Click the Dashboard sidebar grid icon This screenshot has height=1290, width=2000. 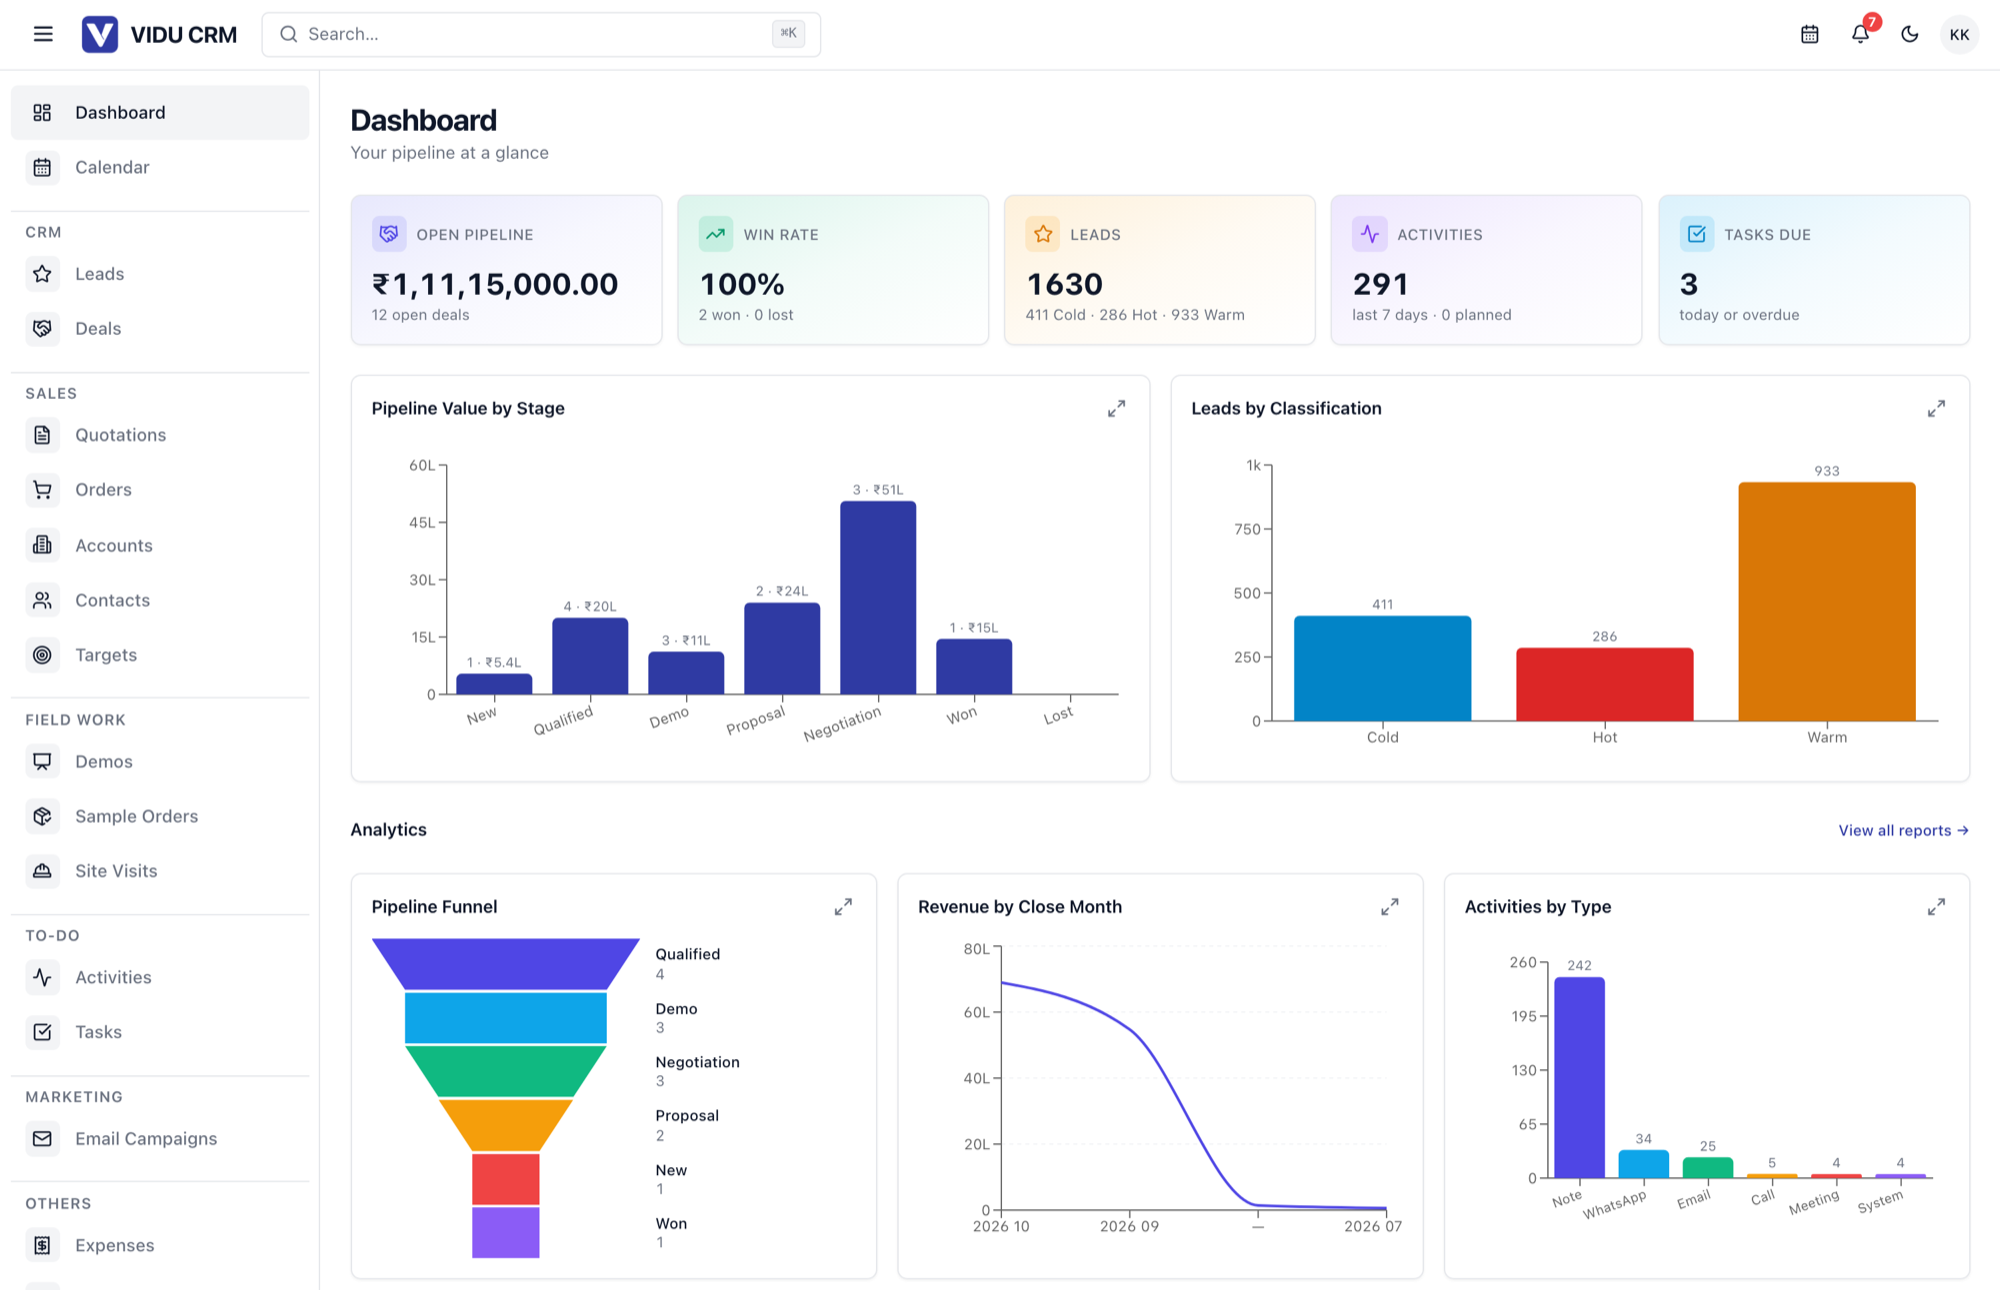(42, 112)
